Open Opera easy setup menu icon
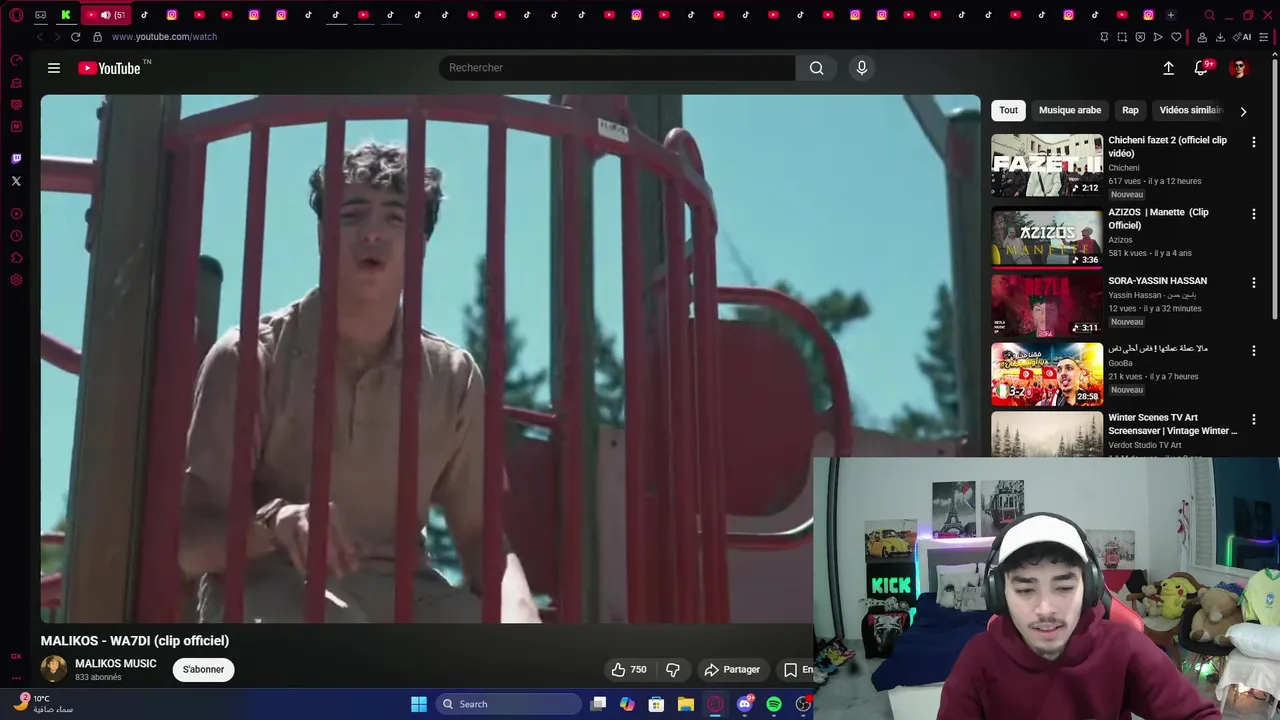 (1265, 37)
